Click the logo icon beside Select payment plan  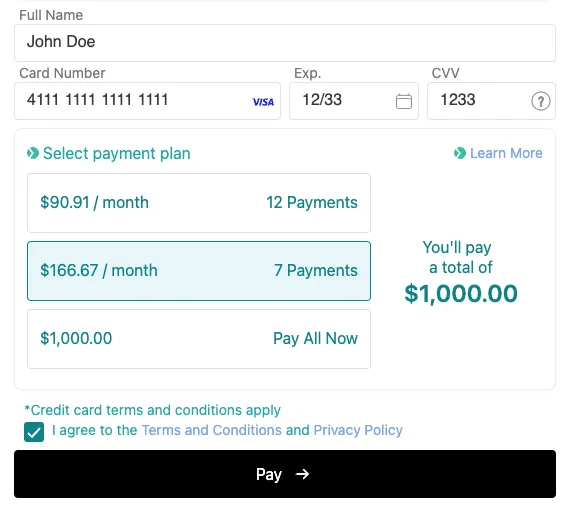coord(33,153)
